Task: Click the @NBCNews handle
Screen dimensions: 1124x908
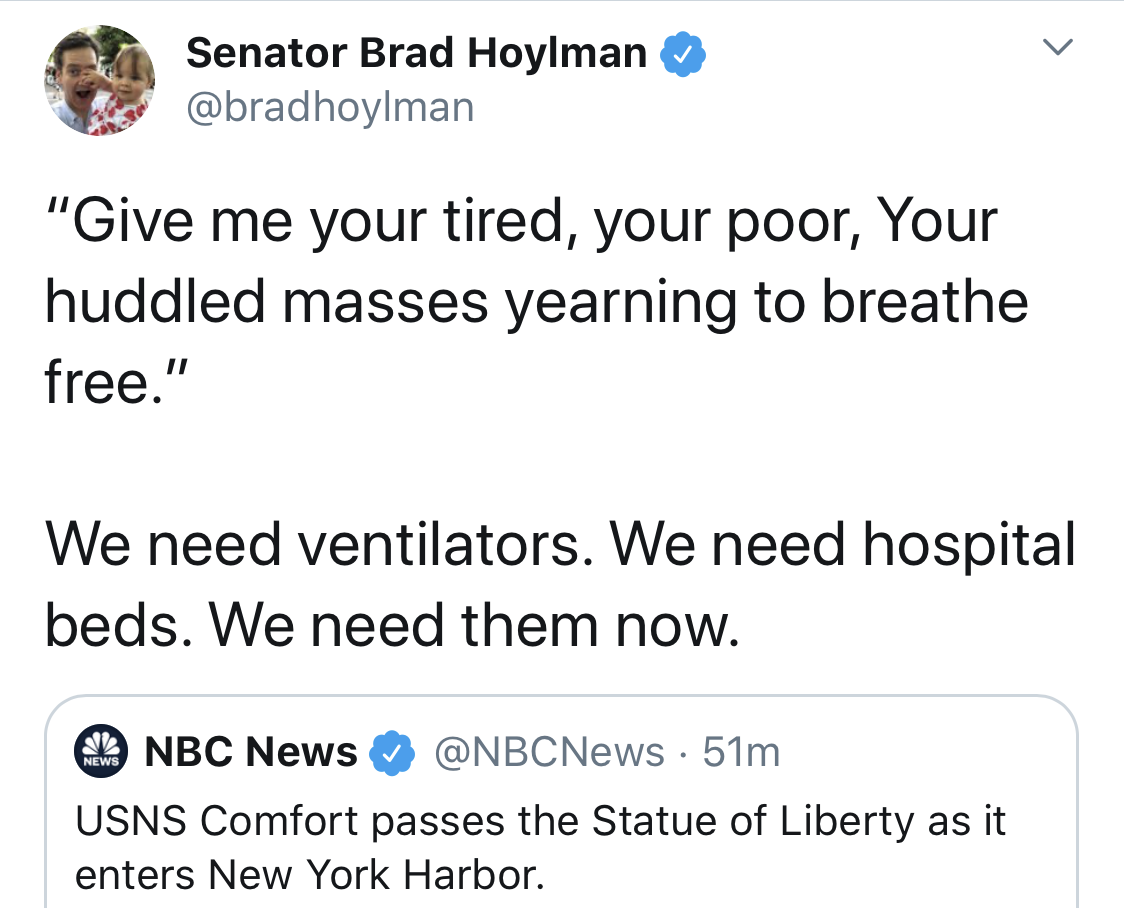Action: coord(547,752)
